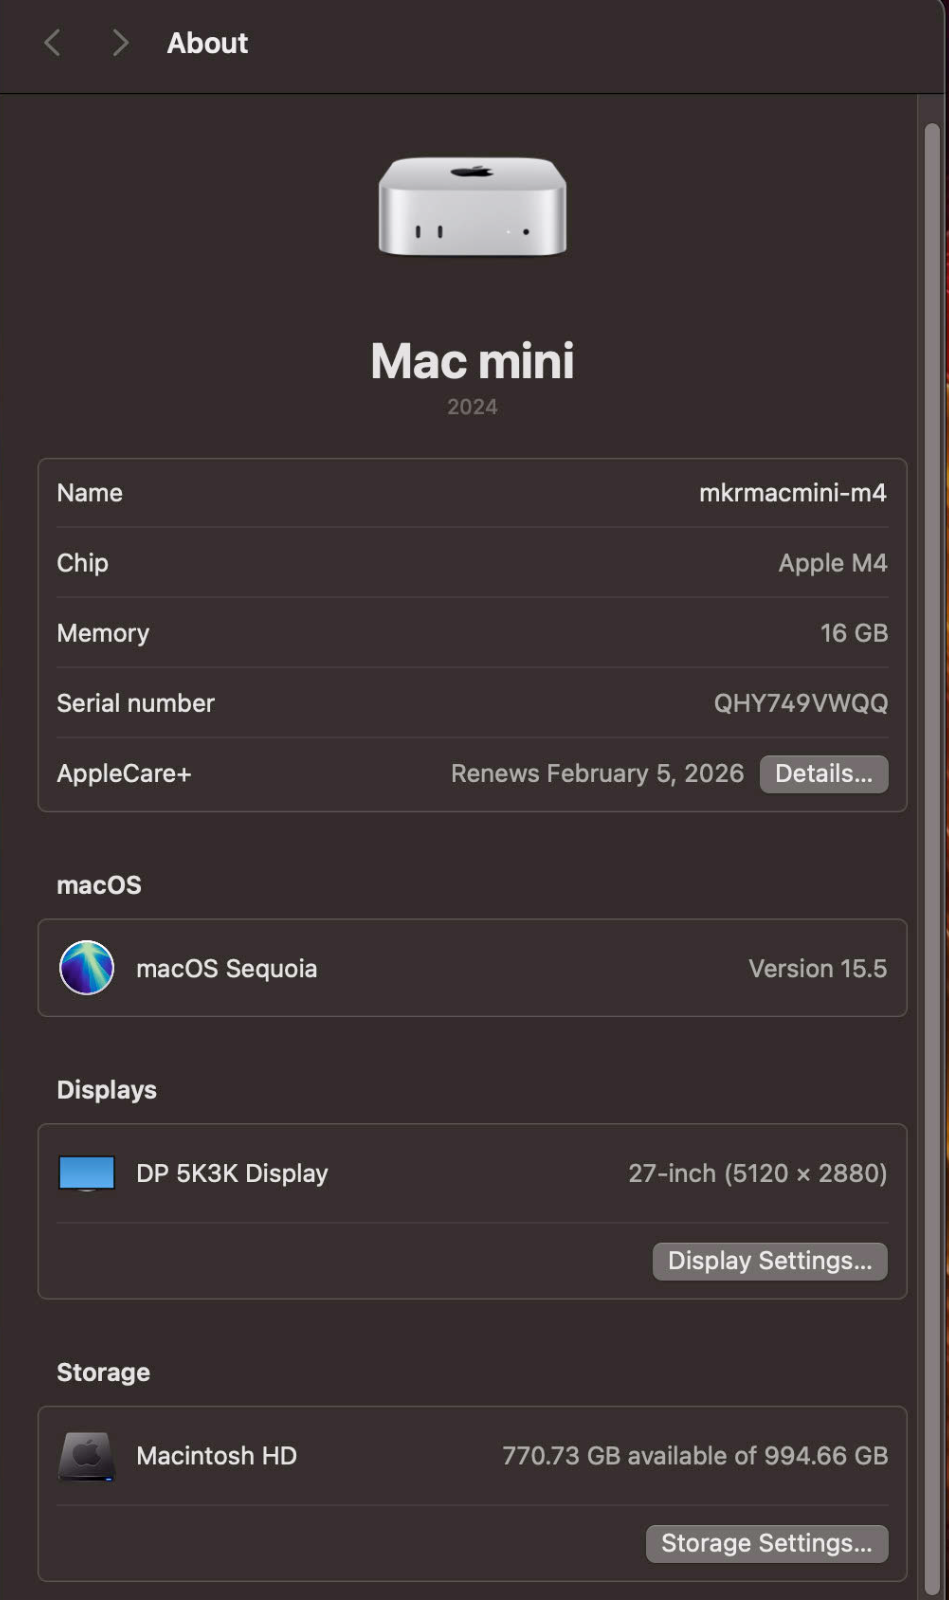Click the Name row label
Screen dimensions: 949x1600
[x=90, y=493]
